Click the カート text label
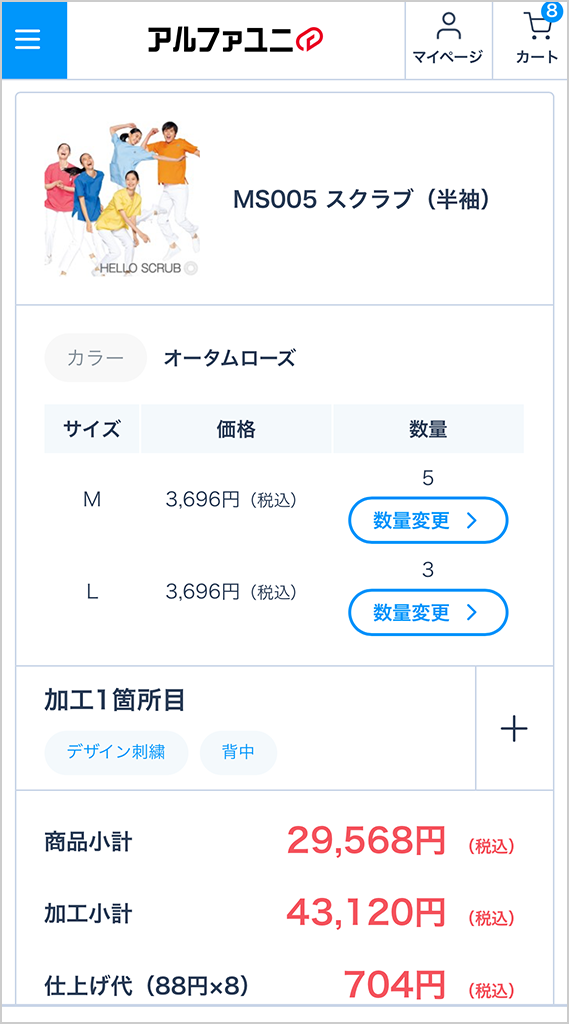The width and height of the screenshot is (569, 1024). pyautogui.click(x=537, y=57)
